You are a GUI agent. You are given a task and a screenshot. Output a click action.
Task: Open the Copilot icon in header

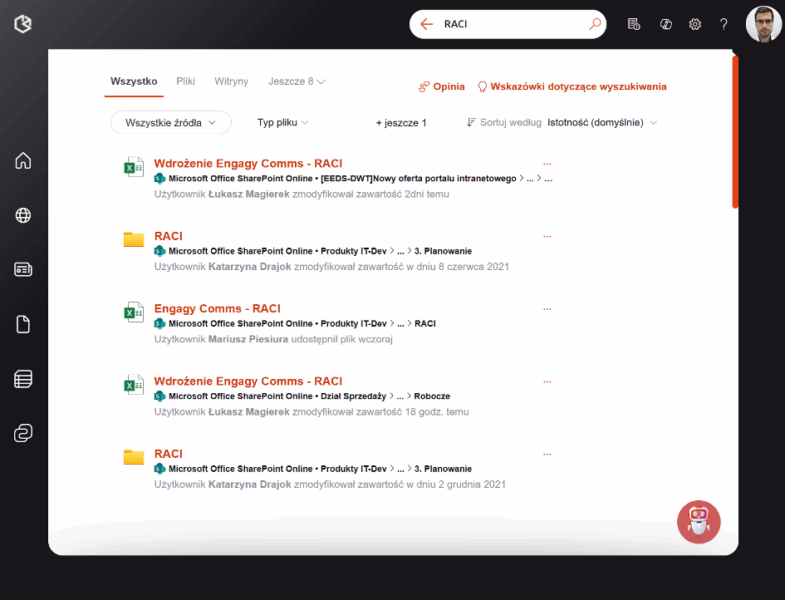(665, 24)
